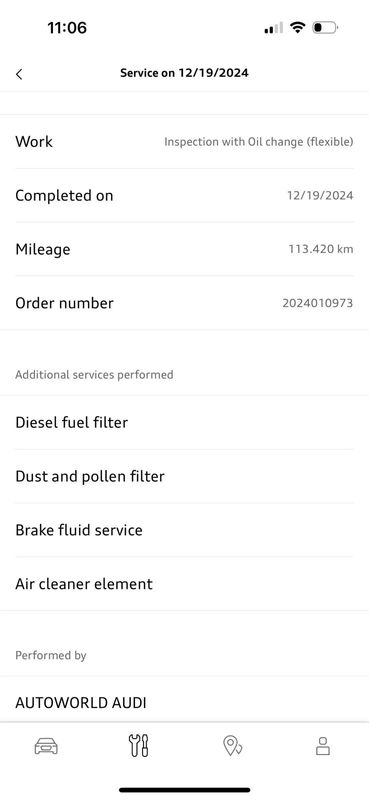Viewport: 369px width, 800px height.
Task: Tap the home indicator bar at bottom
Action: [185, 790]
